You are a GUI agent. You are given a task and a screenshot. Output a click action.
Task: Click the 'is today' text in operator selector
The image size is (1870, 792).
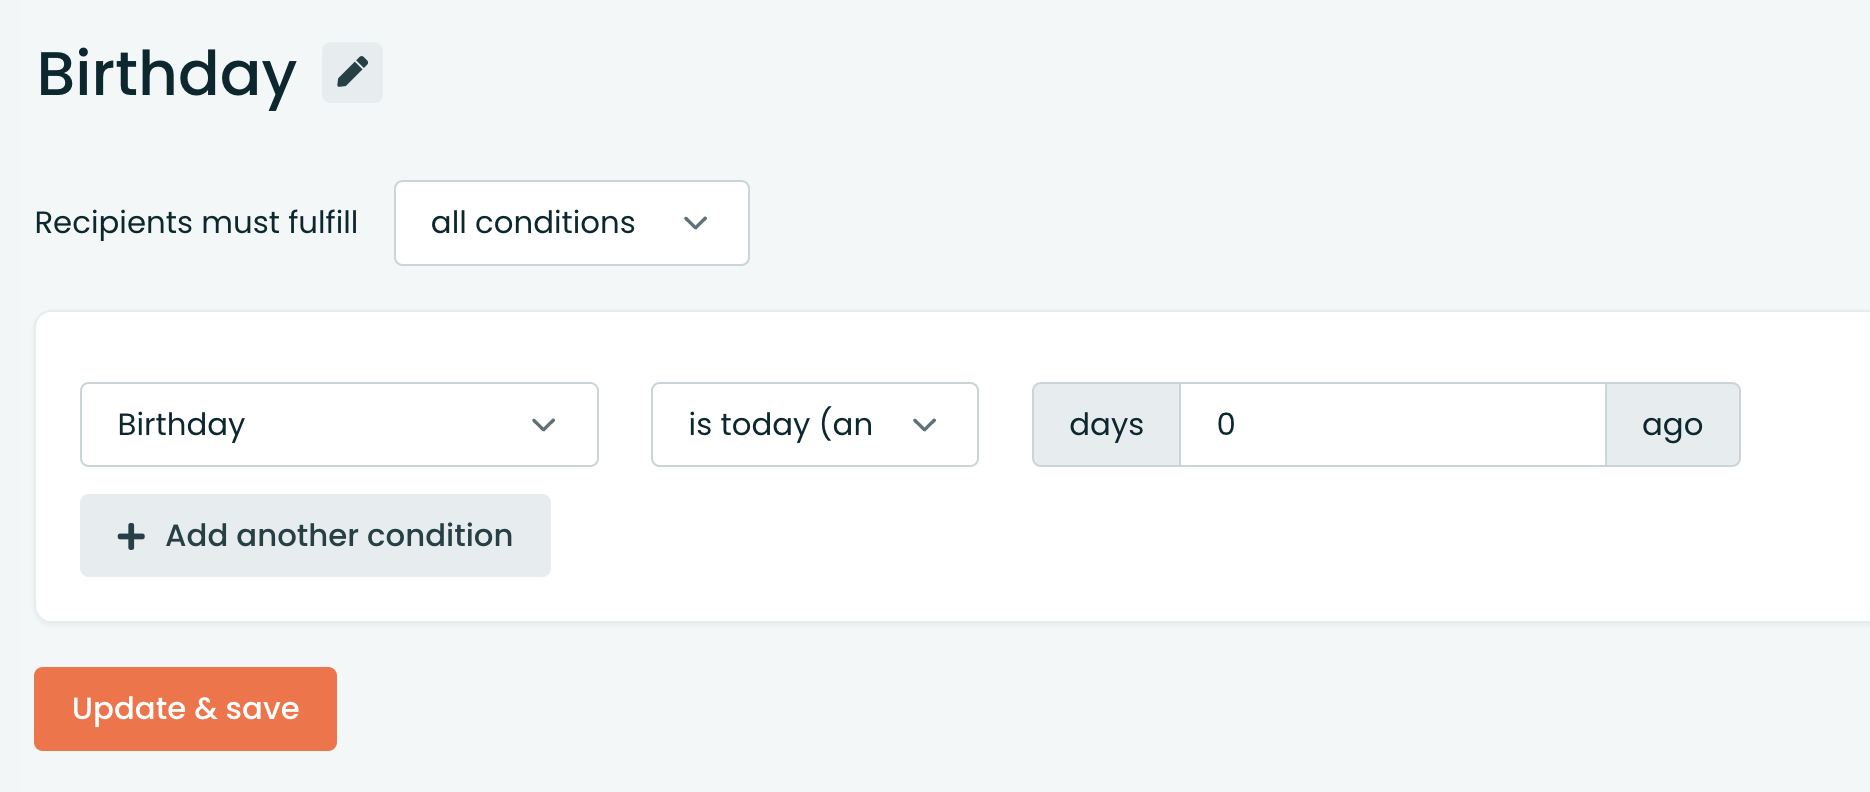pyautogui.click(x=749, y=424)
